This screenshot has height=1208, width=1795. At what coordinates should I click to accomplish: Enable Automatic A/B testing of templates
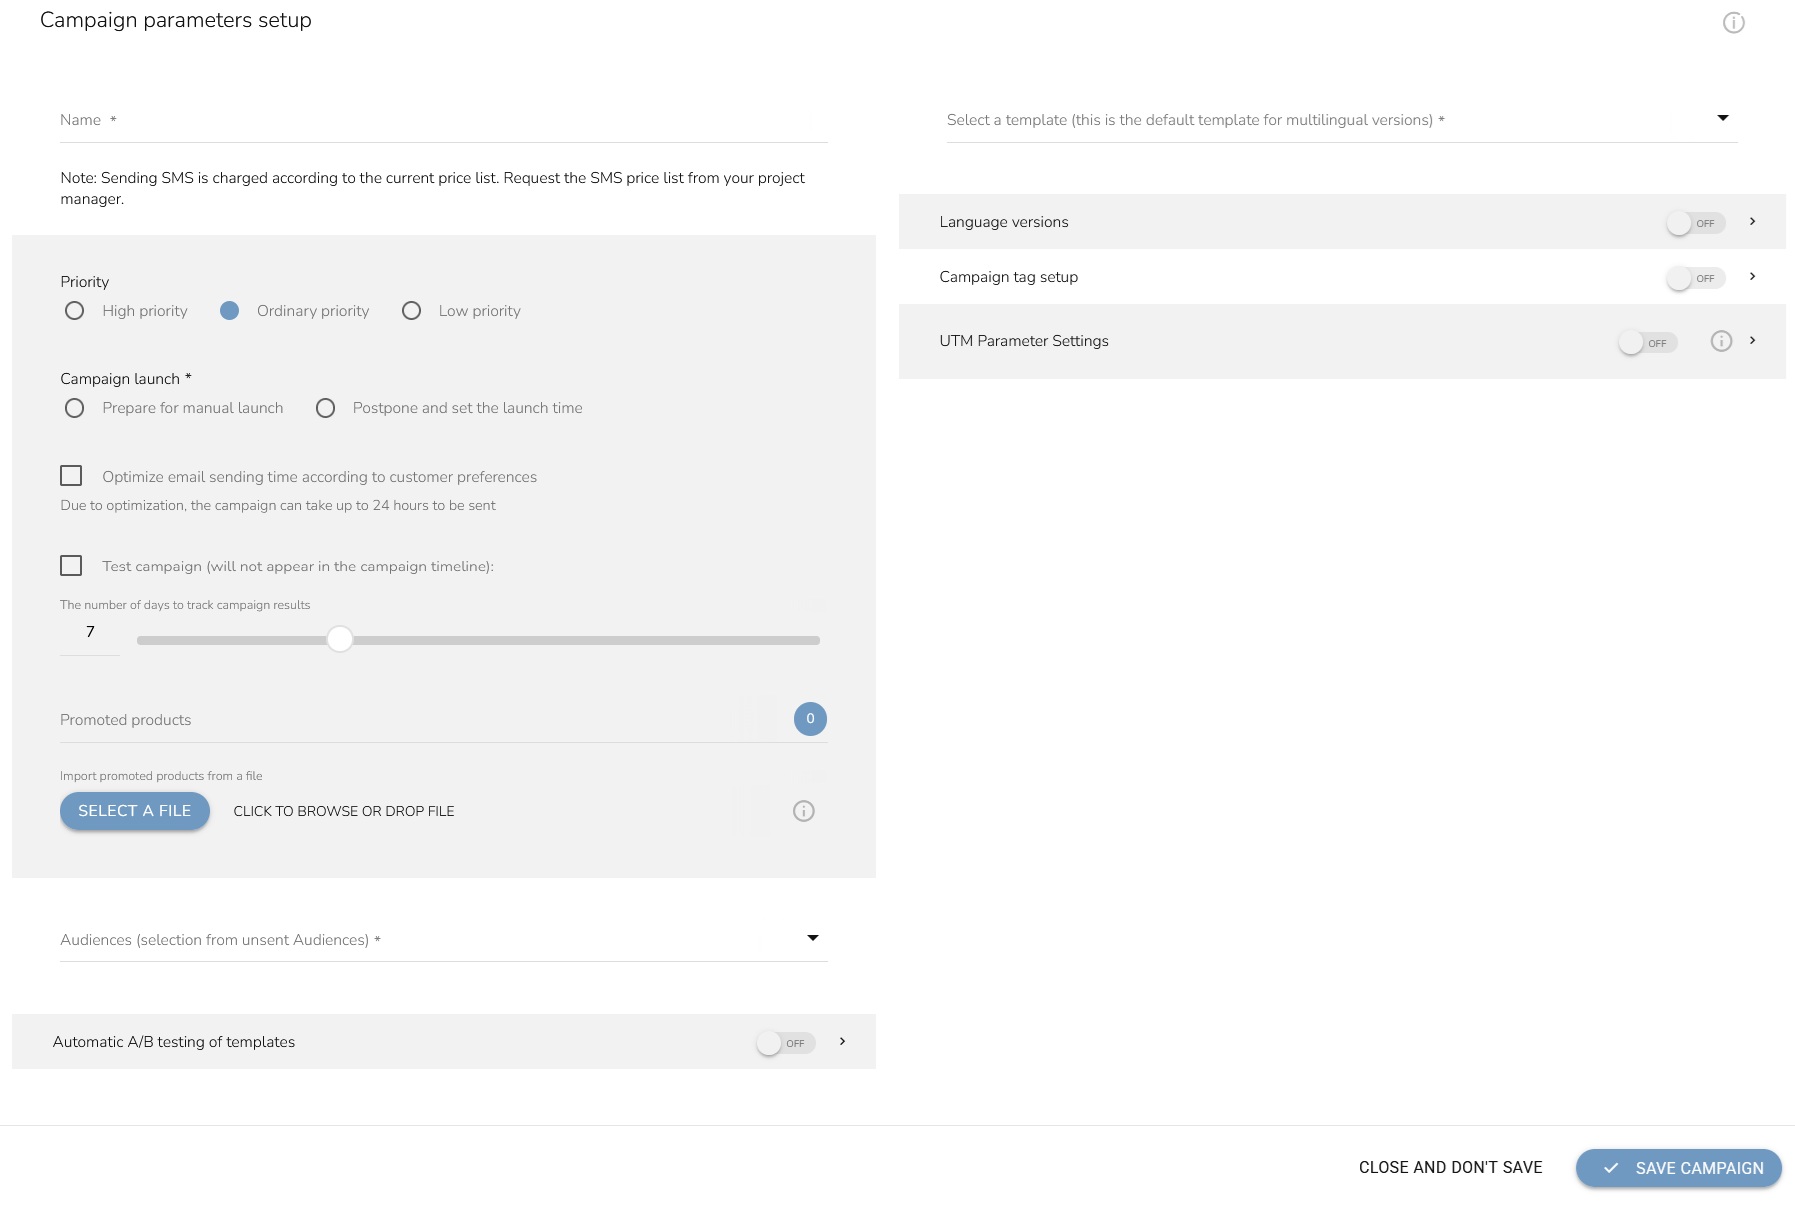pos(784,1043)
